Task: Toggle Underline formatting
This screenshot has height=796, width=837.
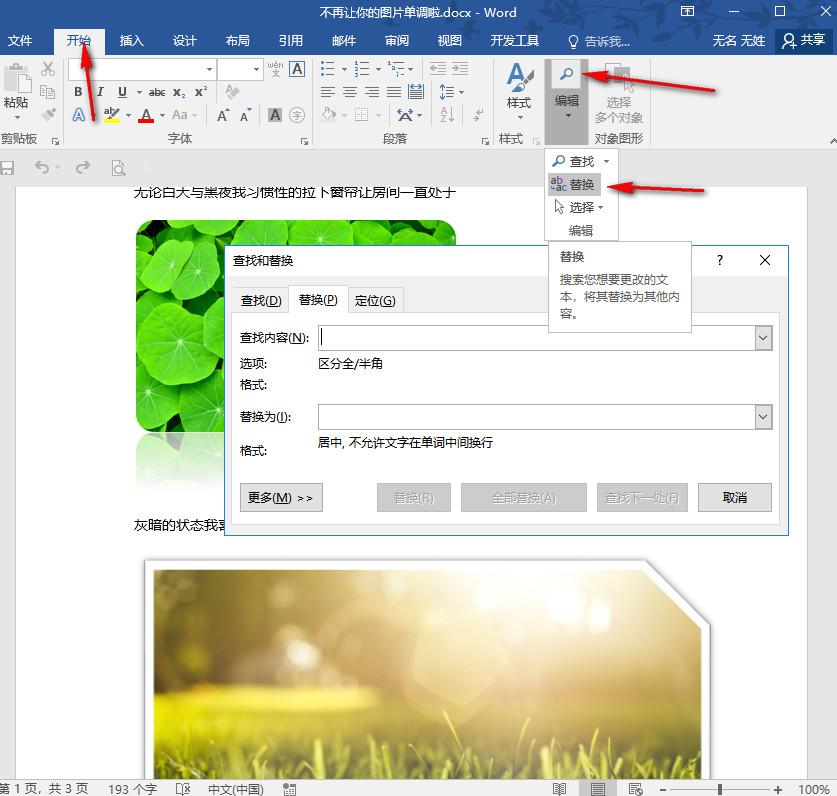Action: point(122,92)
